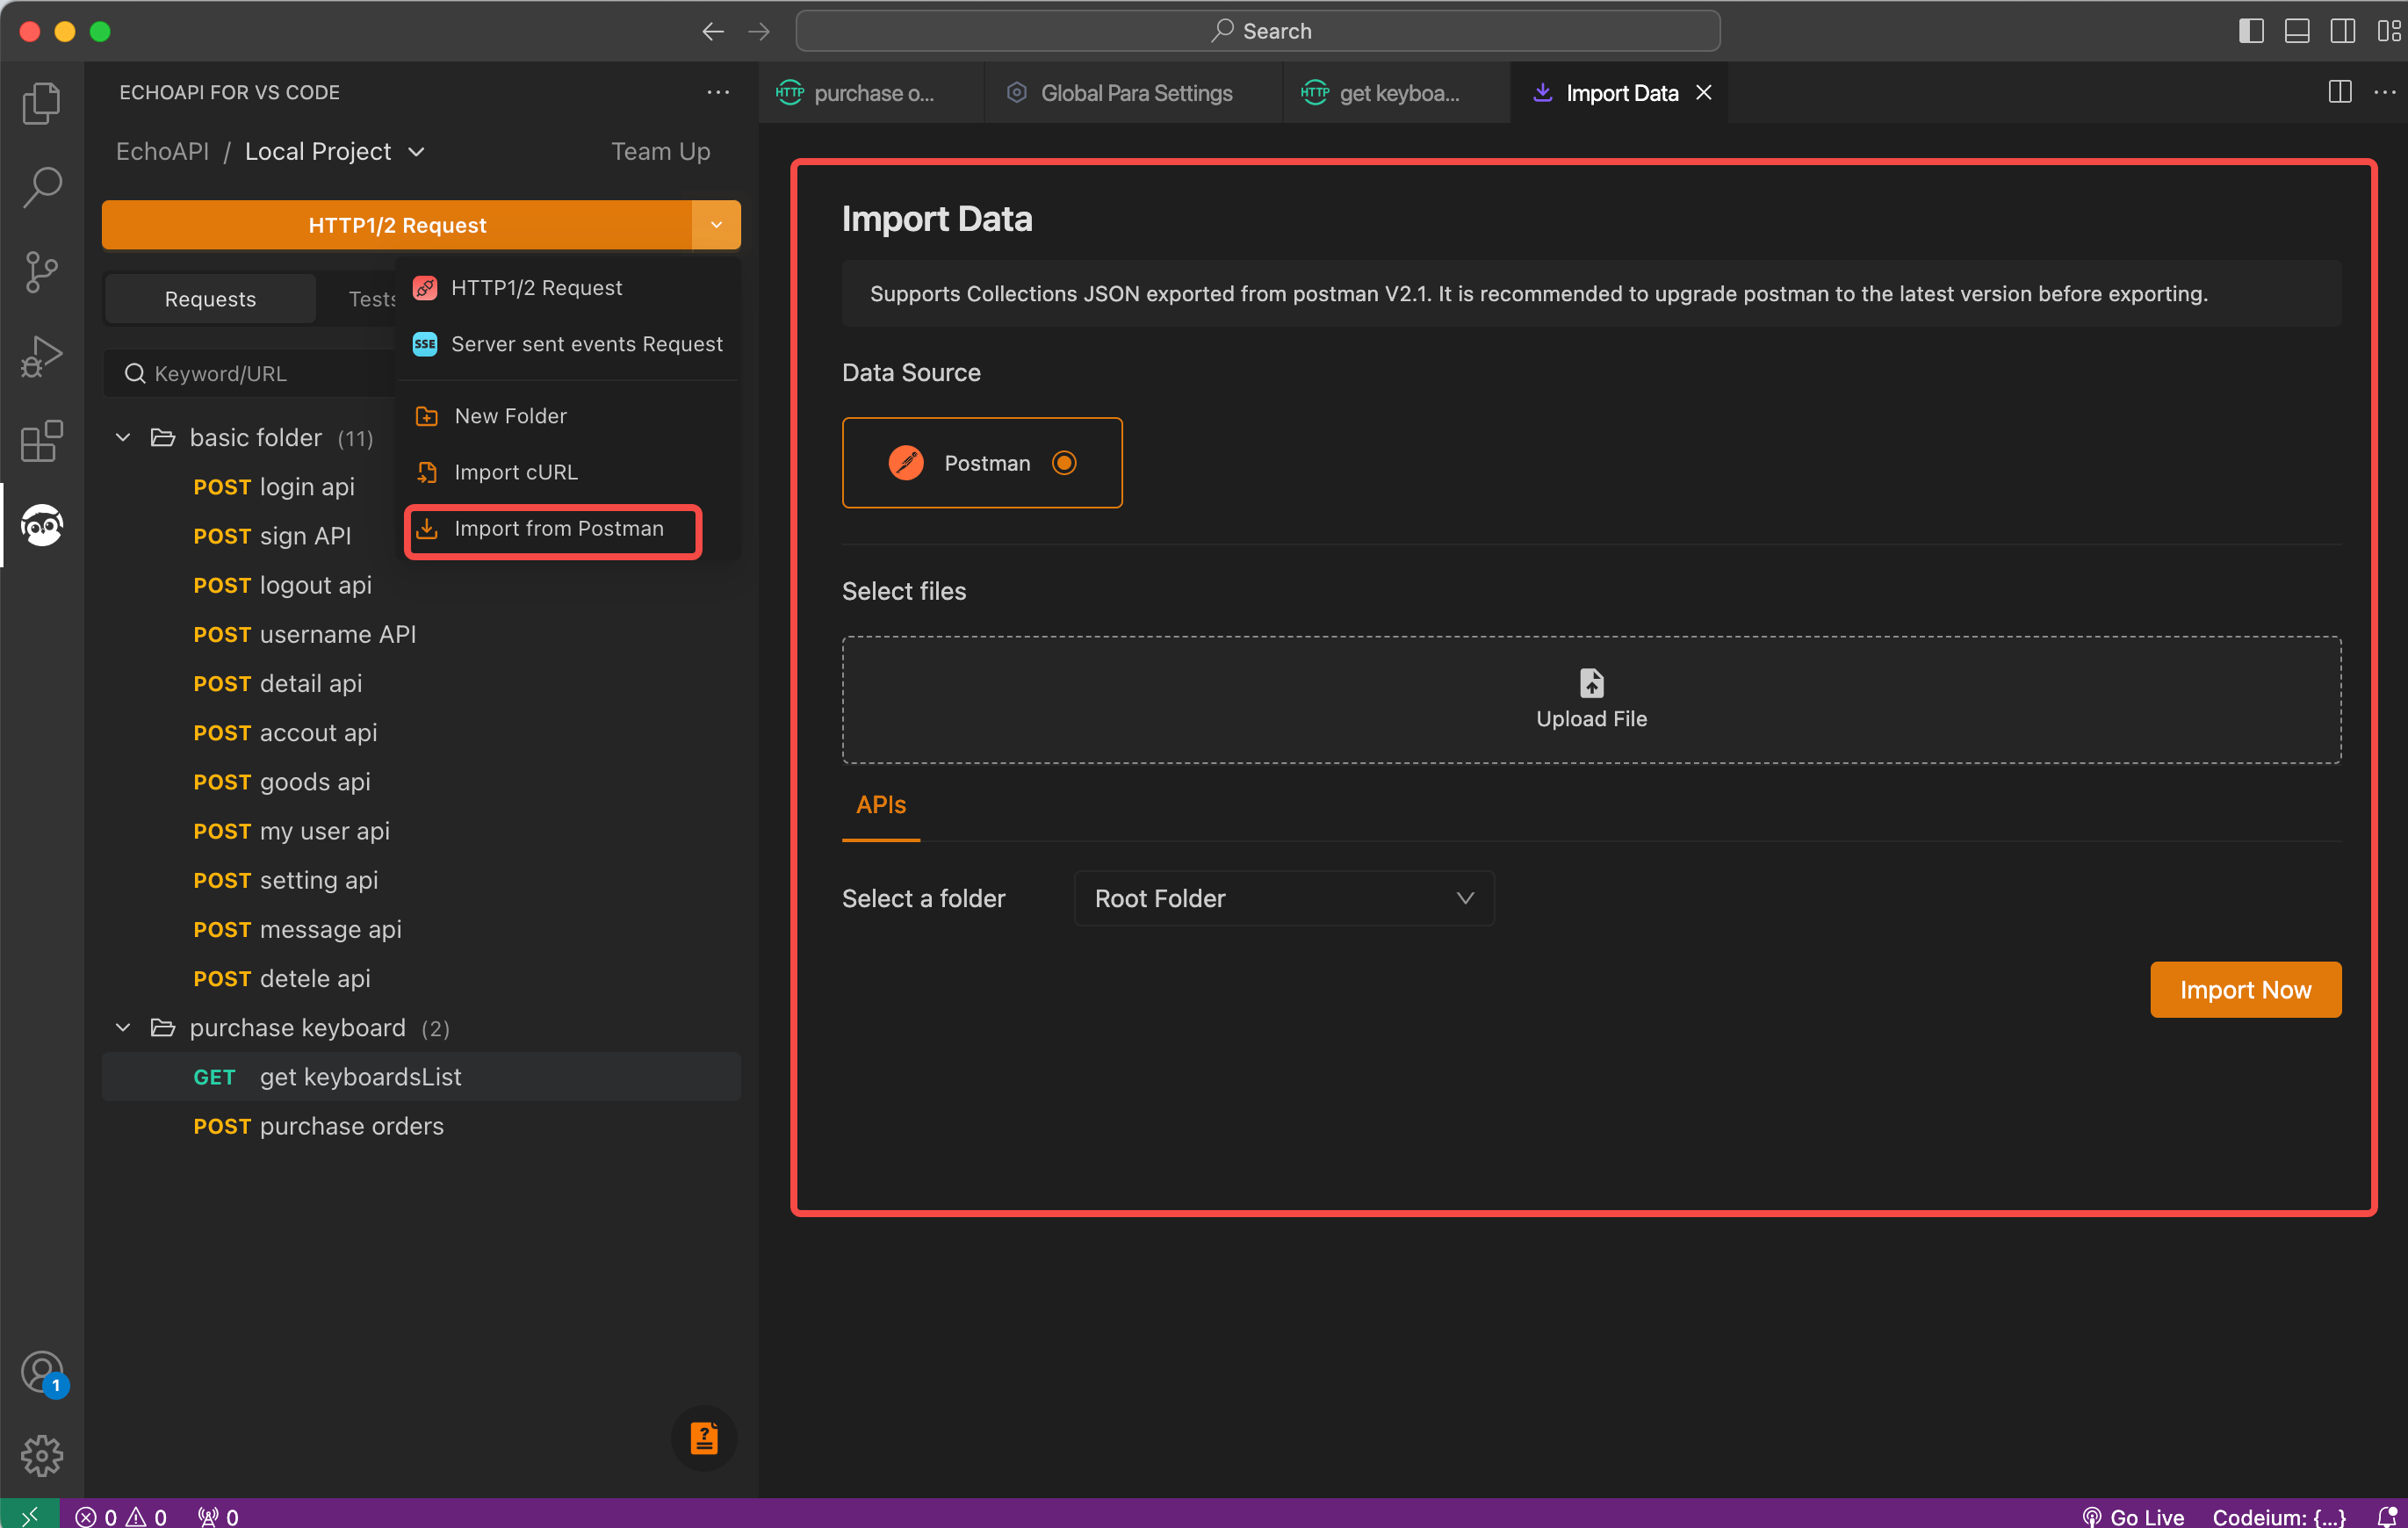2408x1528 pixels.
Task: Open the Local Project dropdown
Action: click(x=336, y=152)
